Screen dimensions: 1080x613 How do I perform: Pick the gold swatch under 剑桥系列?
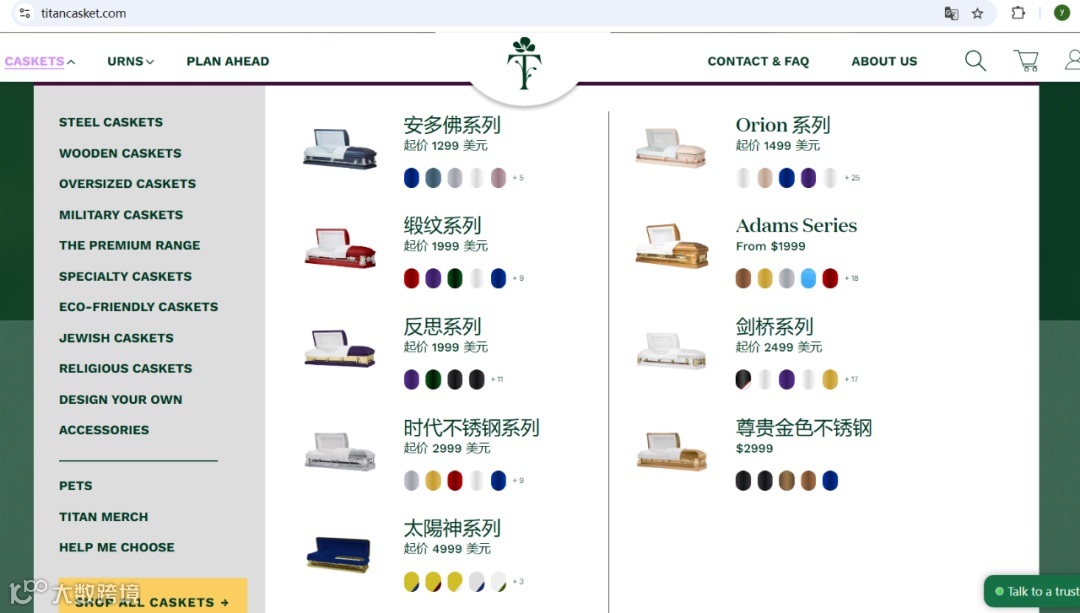830,380
